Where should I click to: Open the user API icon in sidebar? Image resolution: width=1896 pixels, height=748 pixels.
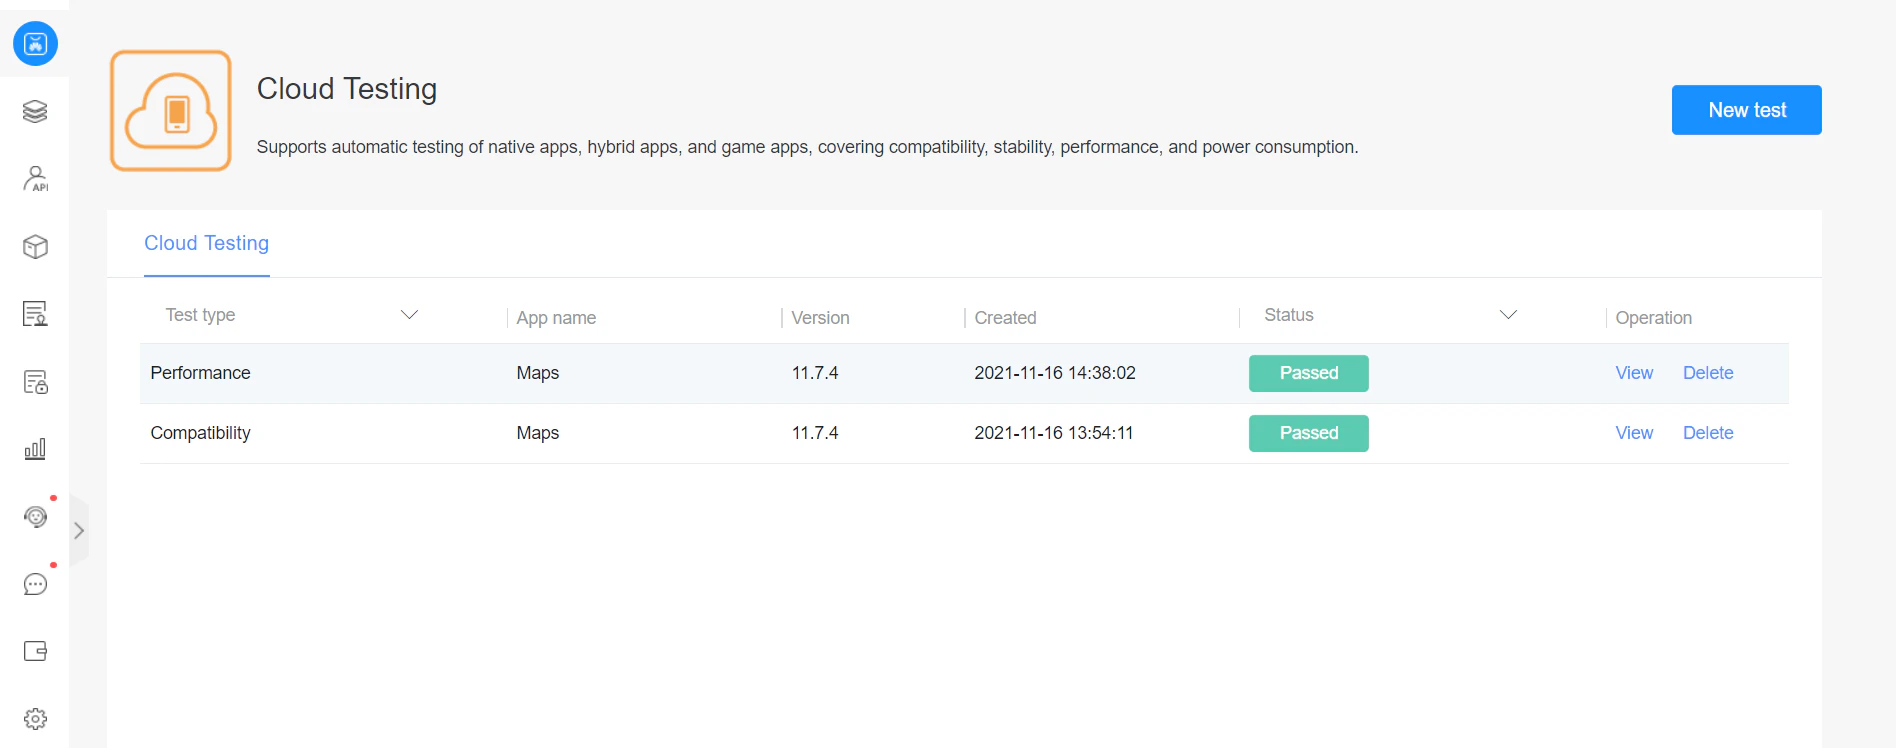click(35, 178)
